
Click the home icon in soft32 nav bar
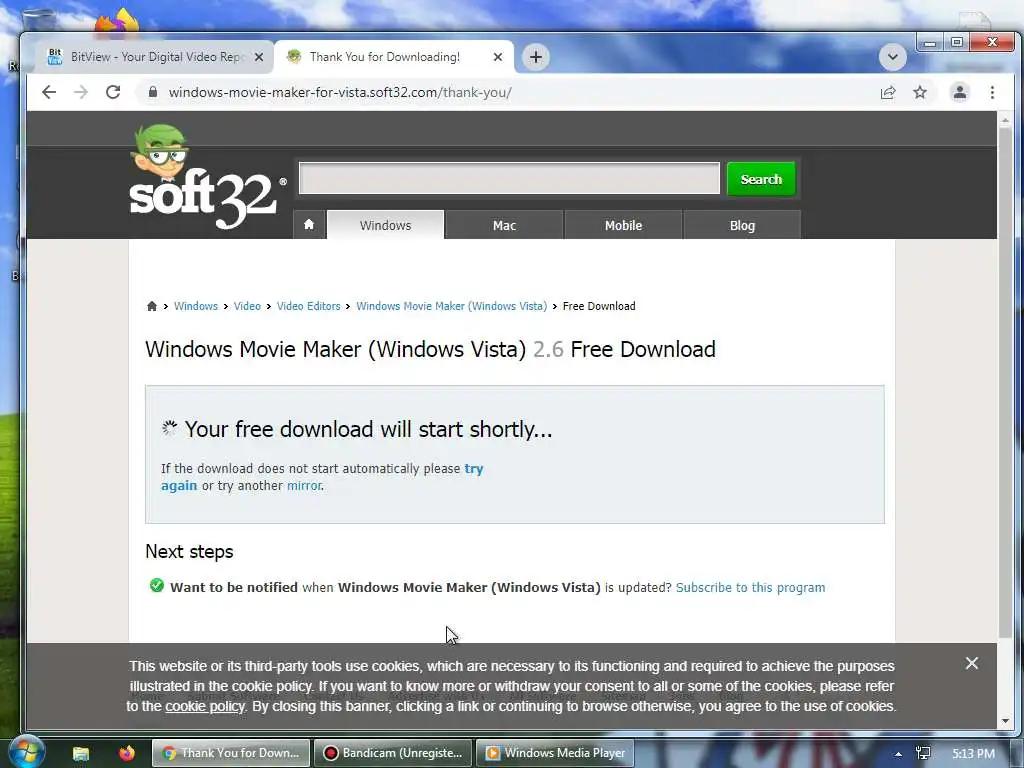[309, 225]
